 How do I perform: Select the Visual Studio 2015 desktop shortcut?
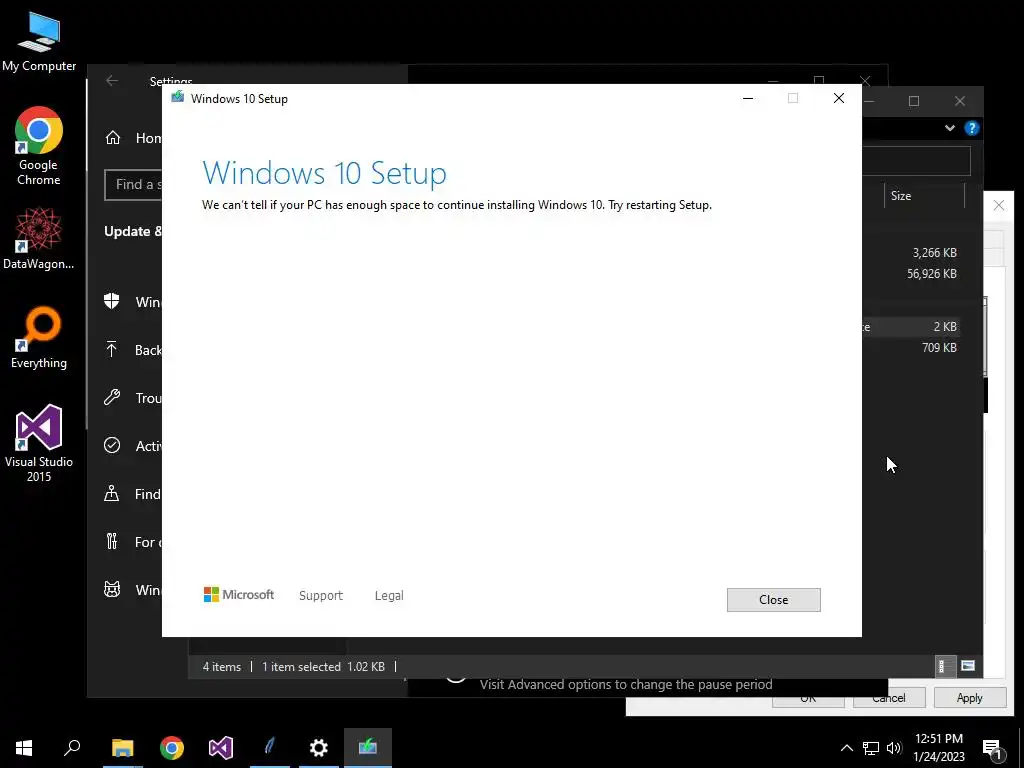[x=39, y=444]
